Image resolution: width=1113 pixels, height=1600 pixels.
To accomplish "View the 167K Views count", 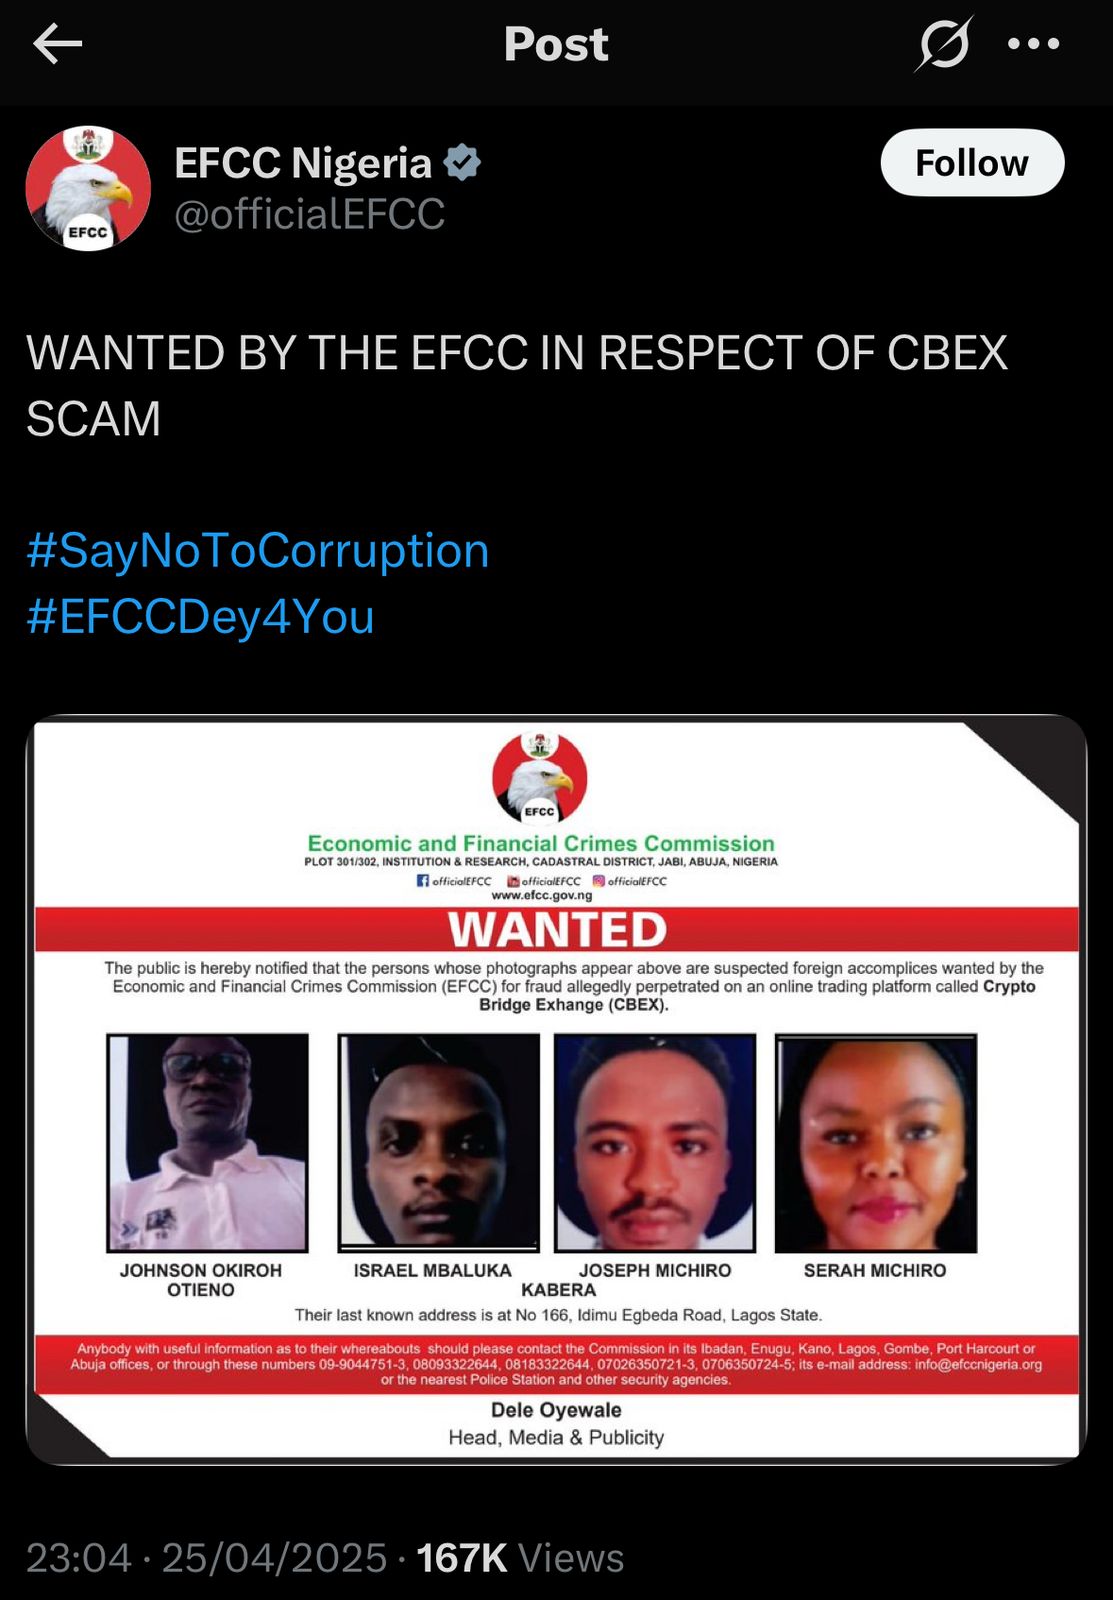I will (x=520, y=1558).
